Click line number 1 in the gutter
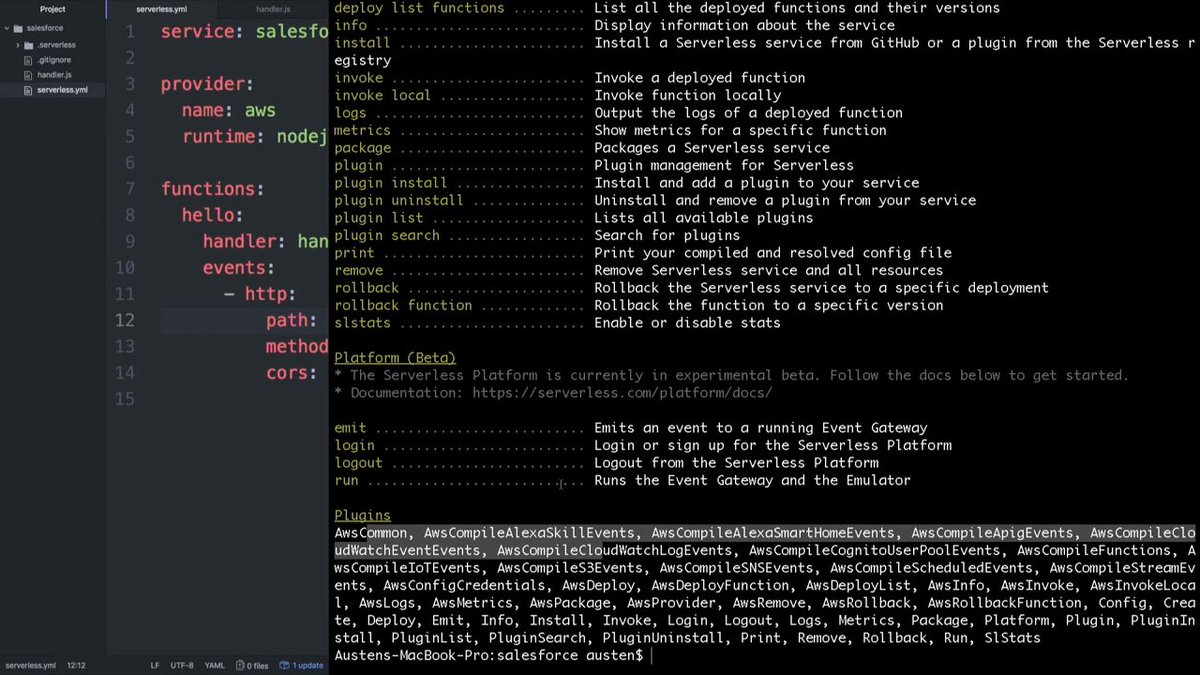 [x=129, y=32]
